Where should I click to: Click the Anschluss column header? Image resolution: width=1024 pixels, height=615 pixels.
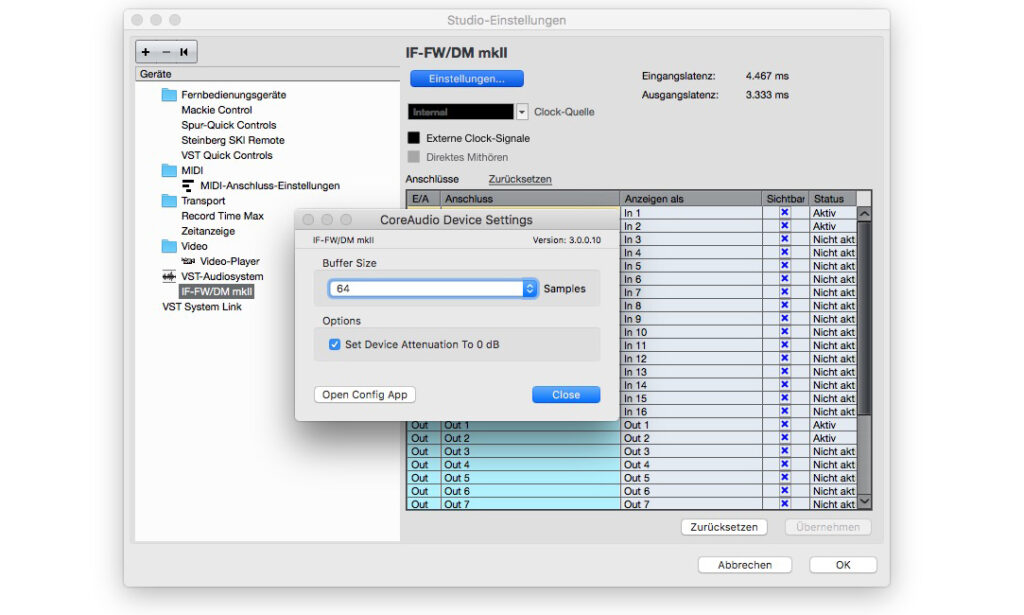[x=530, y=198]
